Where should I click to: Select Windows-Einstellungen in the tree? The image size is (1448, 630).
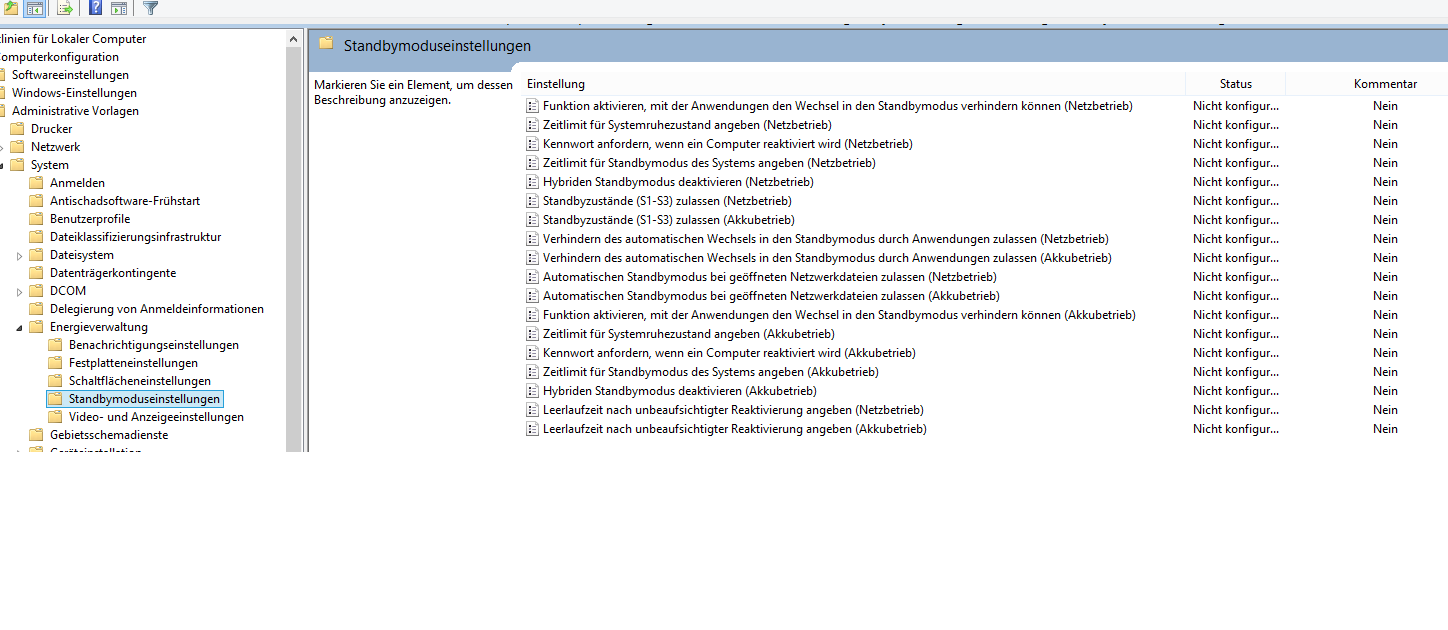74,93
